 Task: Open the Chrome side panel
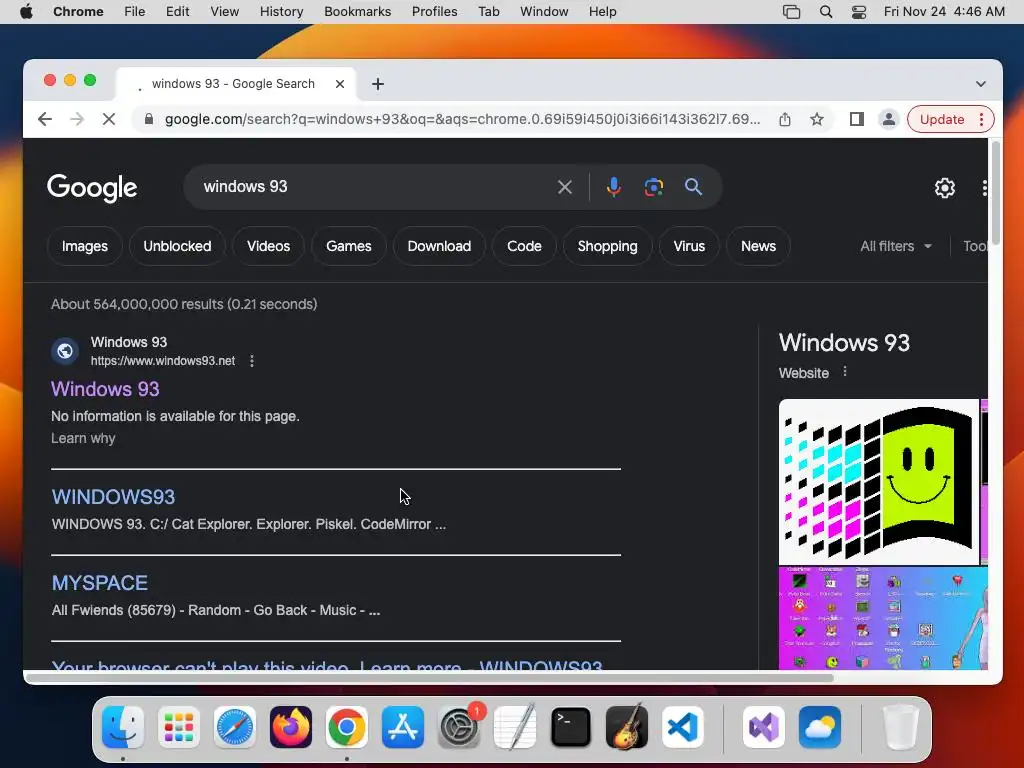coord(857,120)
